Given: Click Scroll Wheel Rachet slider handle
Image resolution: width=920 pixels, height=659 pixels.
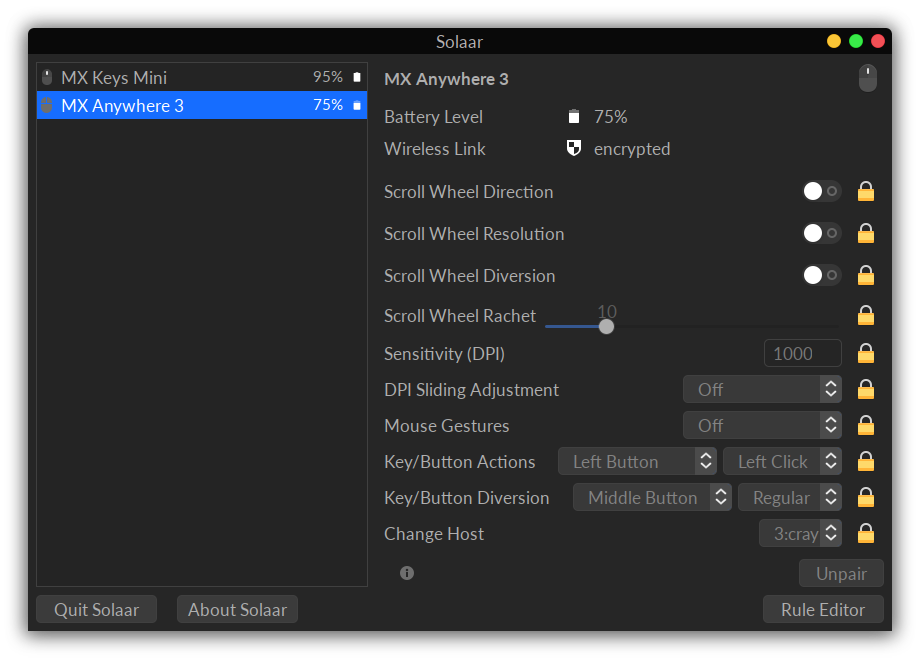Looking at the screenshot, I should [x=606, y=326].
